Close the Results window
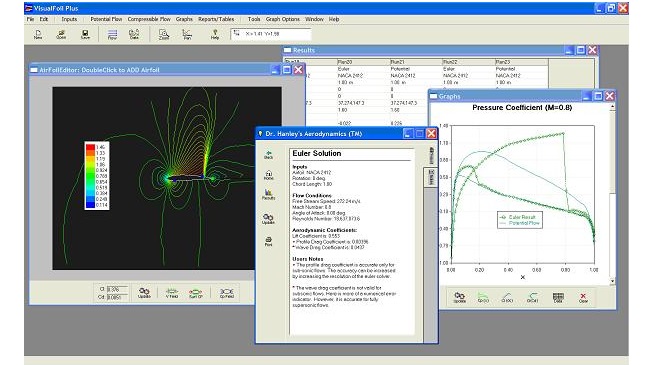This screenshot has height=365, width=645. coord(592,50)
